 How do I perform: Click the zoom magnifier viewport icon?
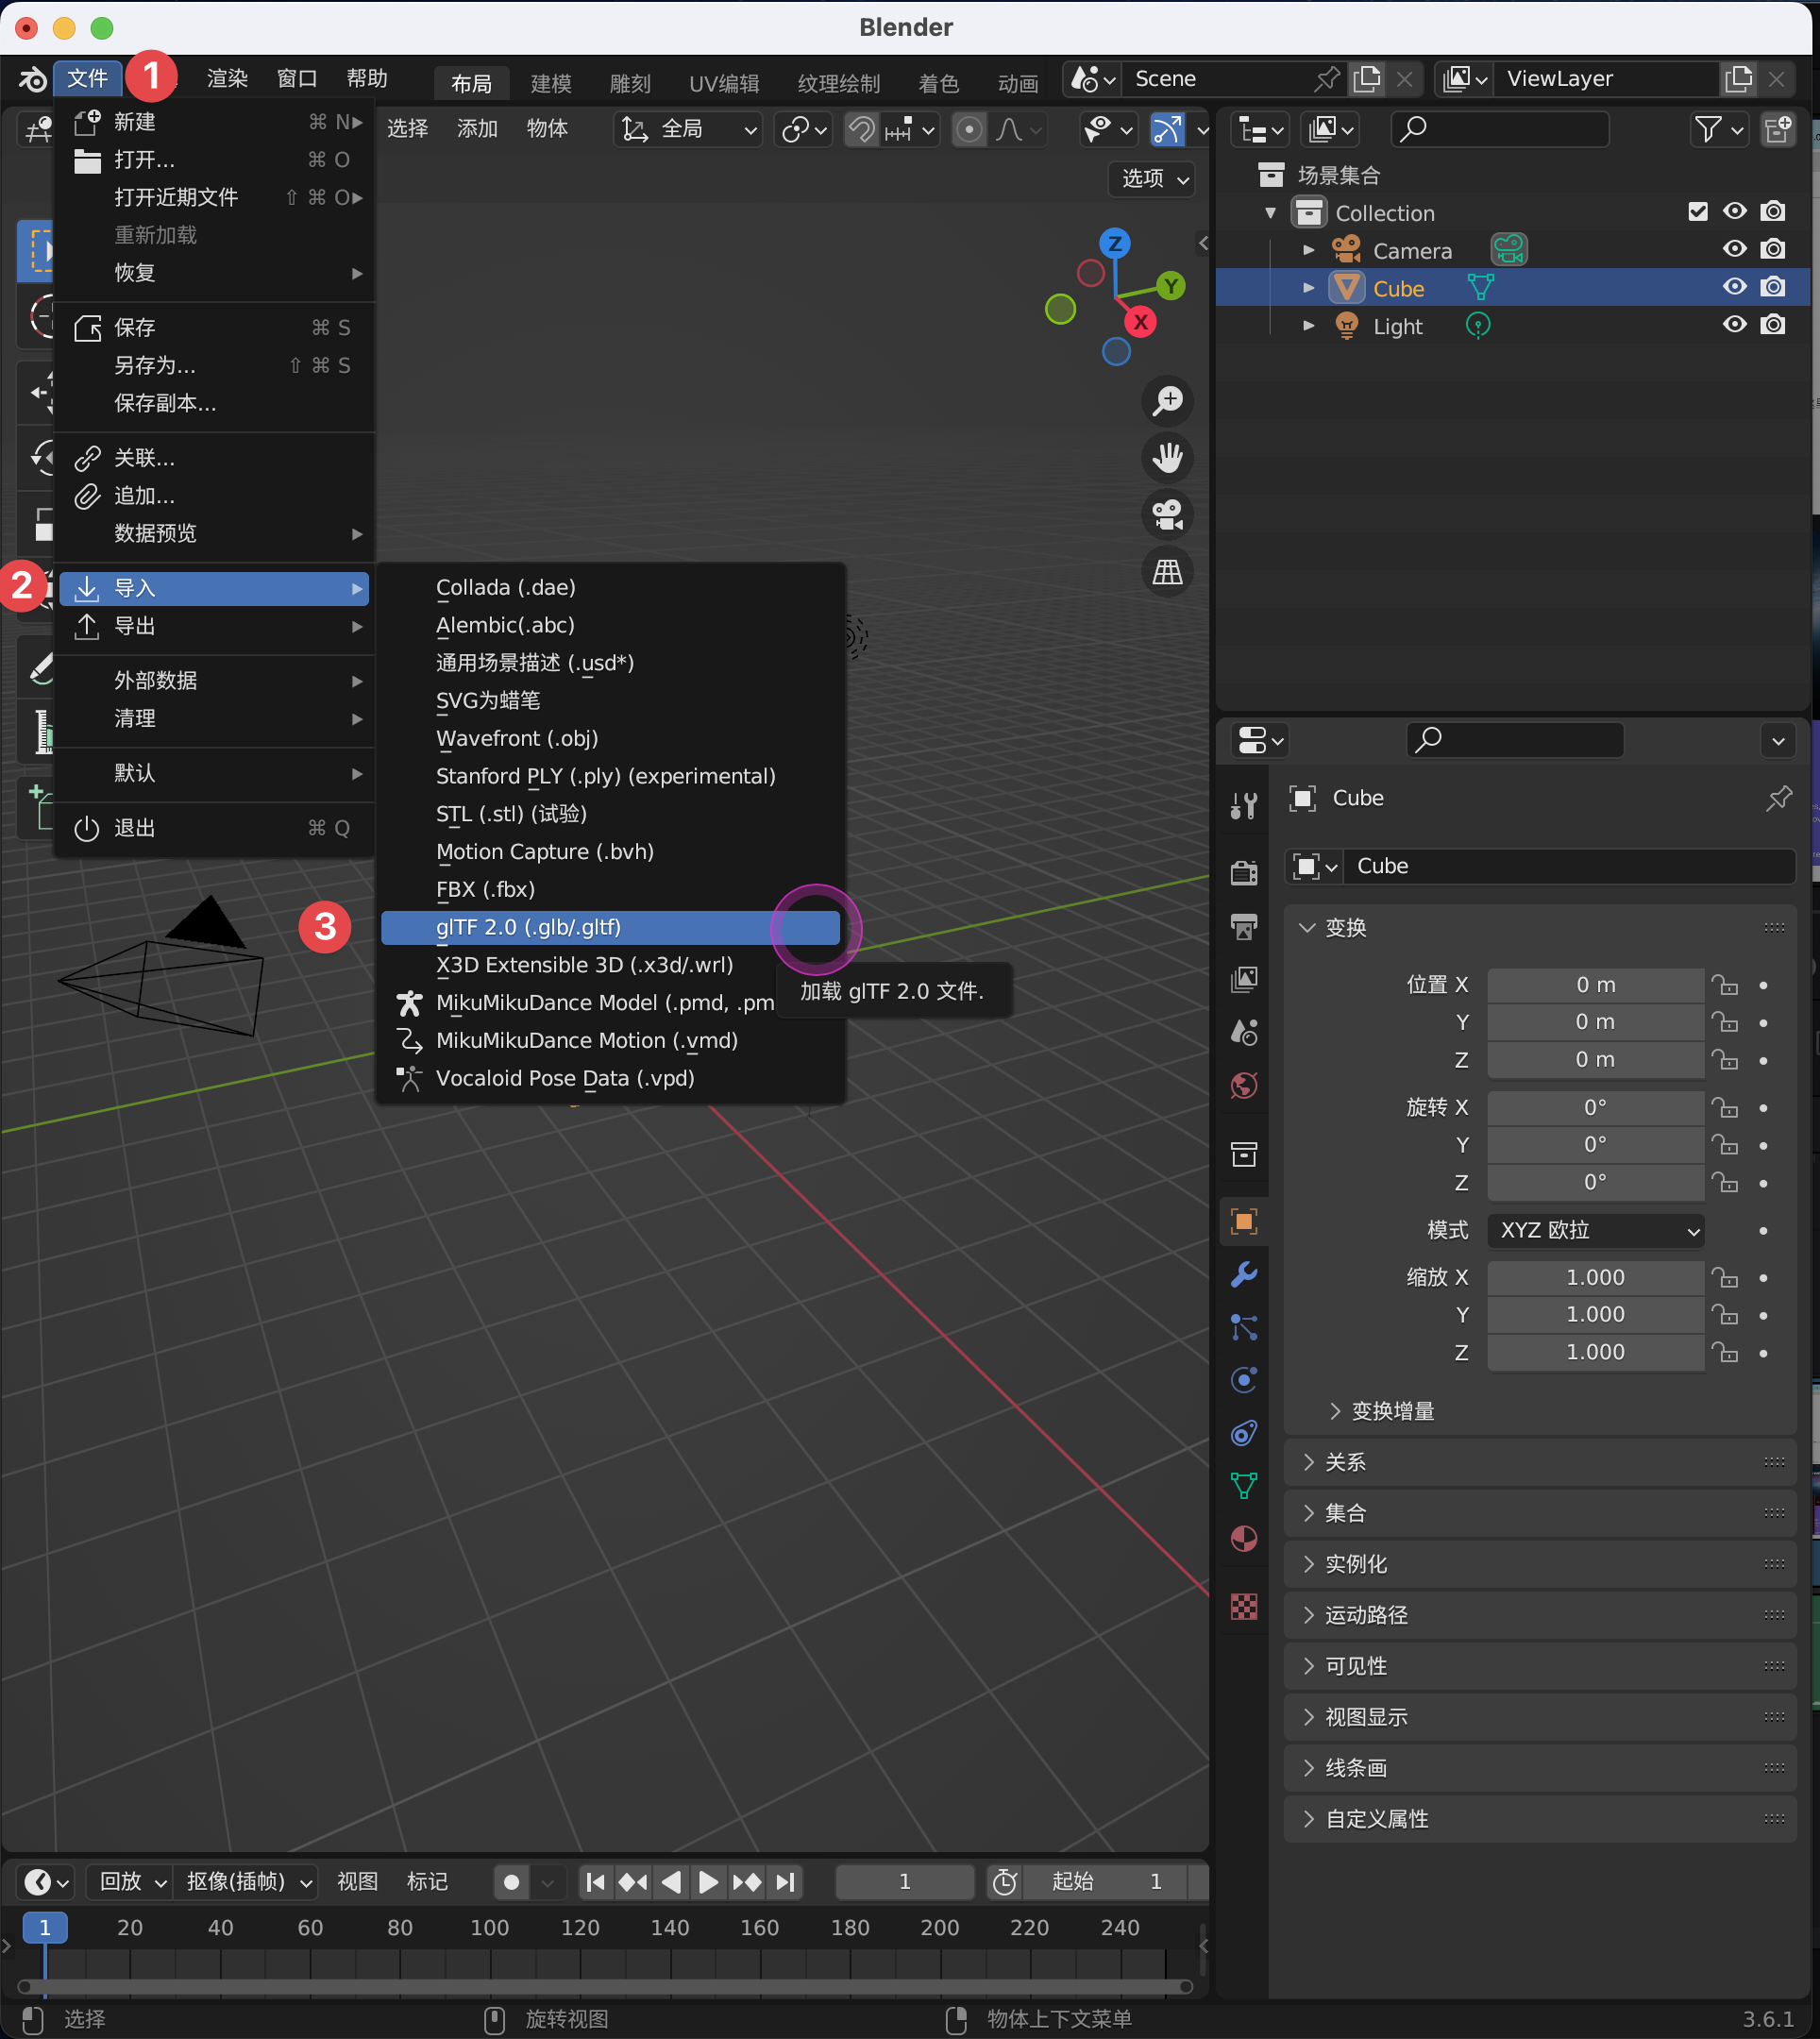coord(1167,401)
